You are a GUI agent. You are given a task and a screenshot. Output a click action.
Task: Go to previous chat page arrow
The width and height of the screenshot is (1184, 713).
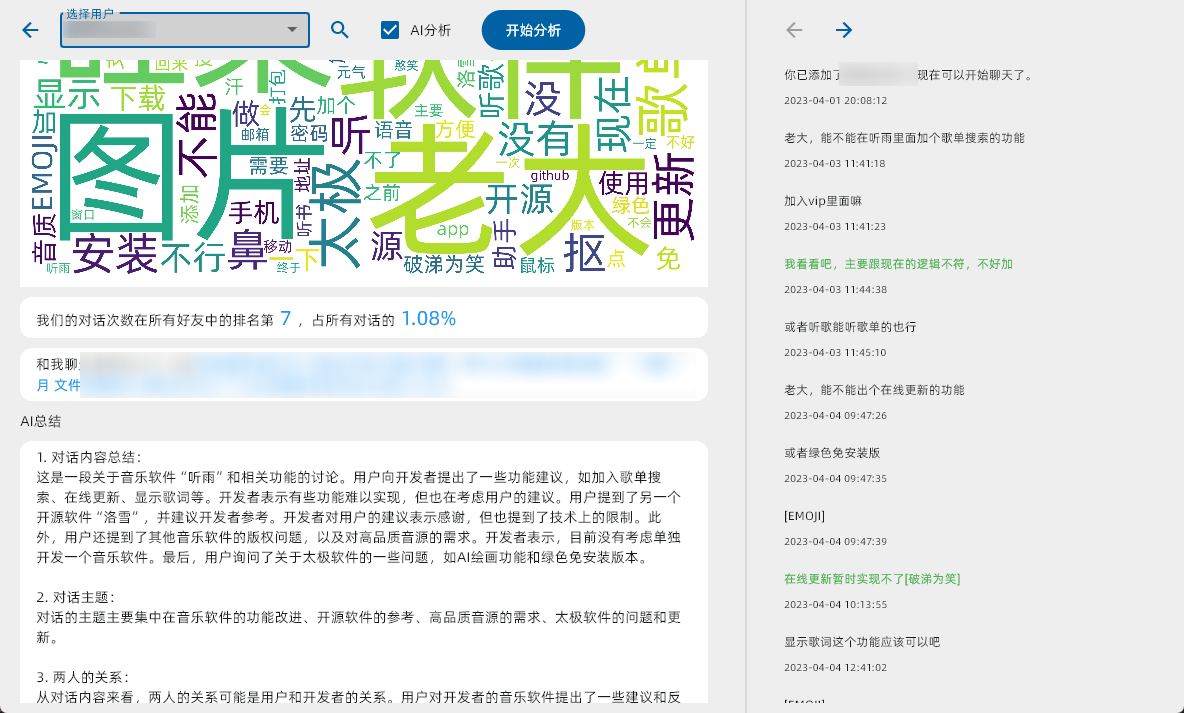794,30
